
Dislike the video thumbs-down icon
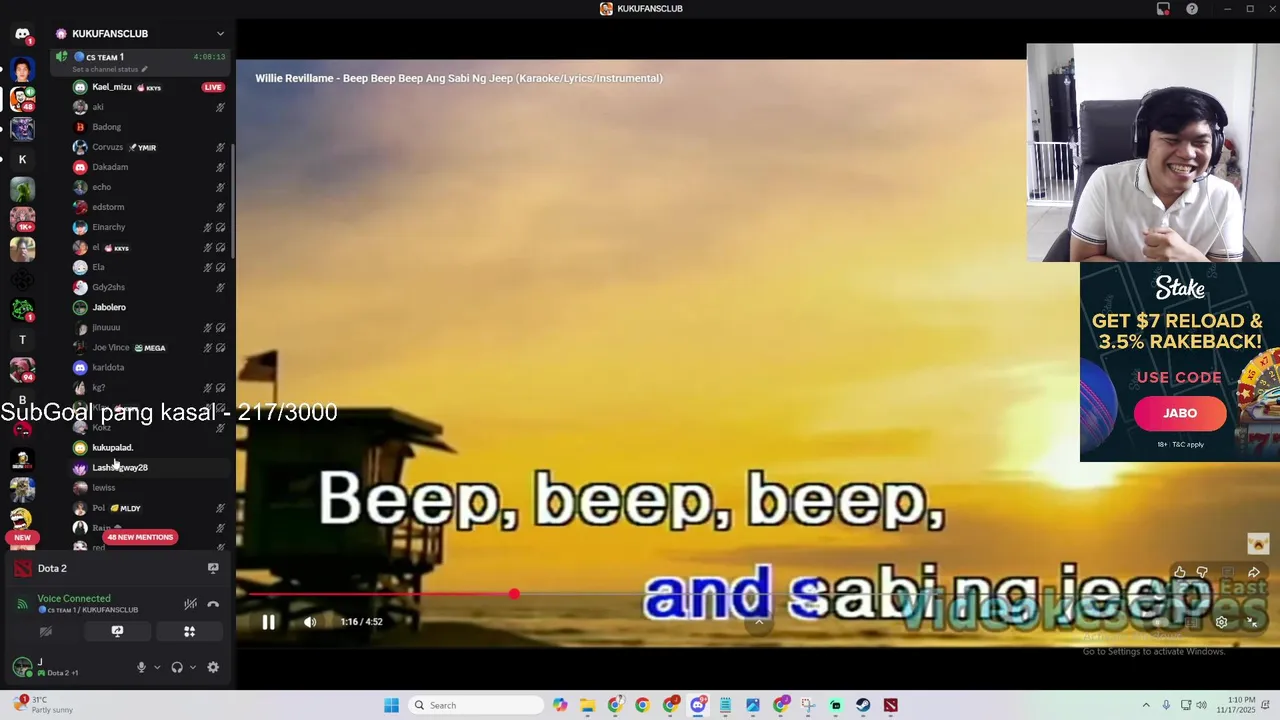1202,572
